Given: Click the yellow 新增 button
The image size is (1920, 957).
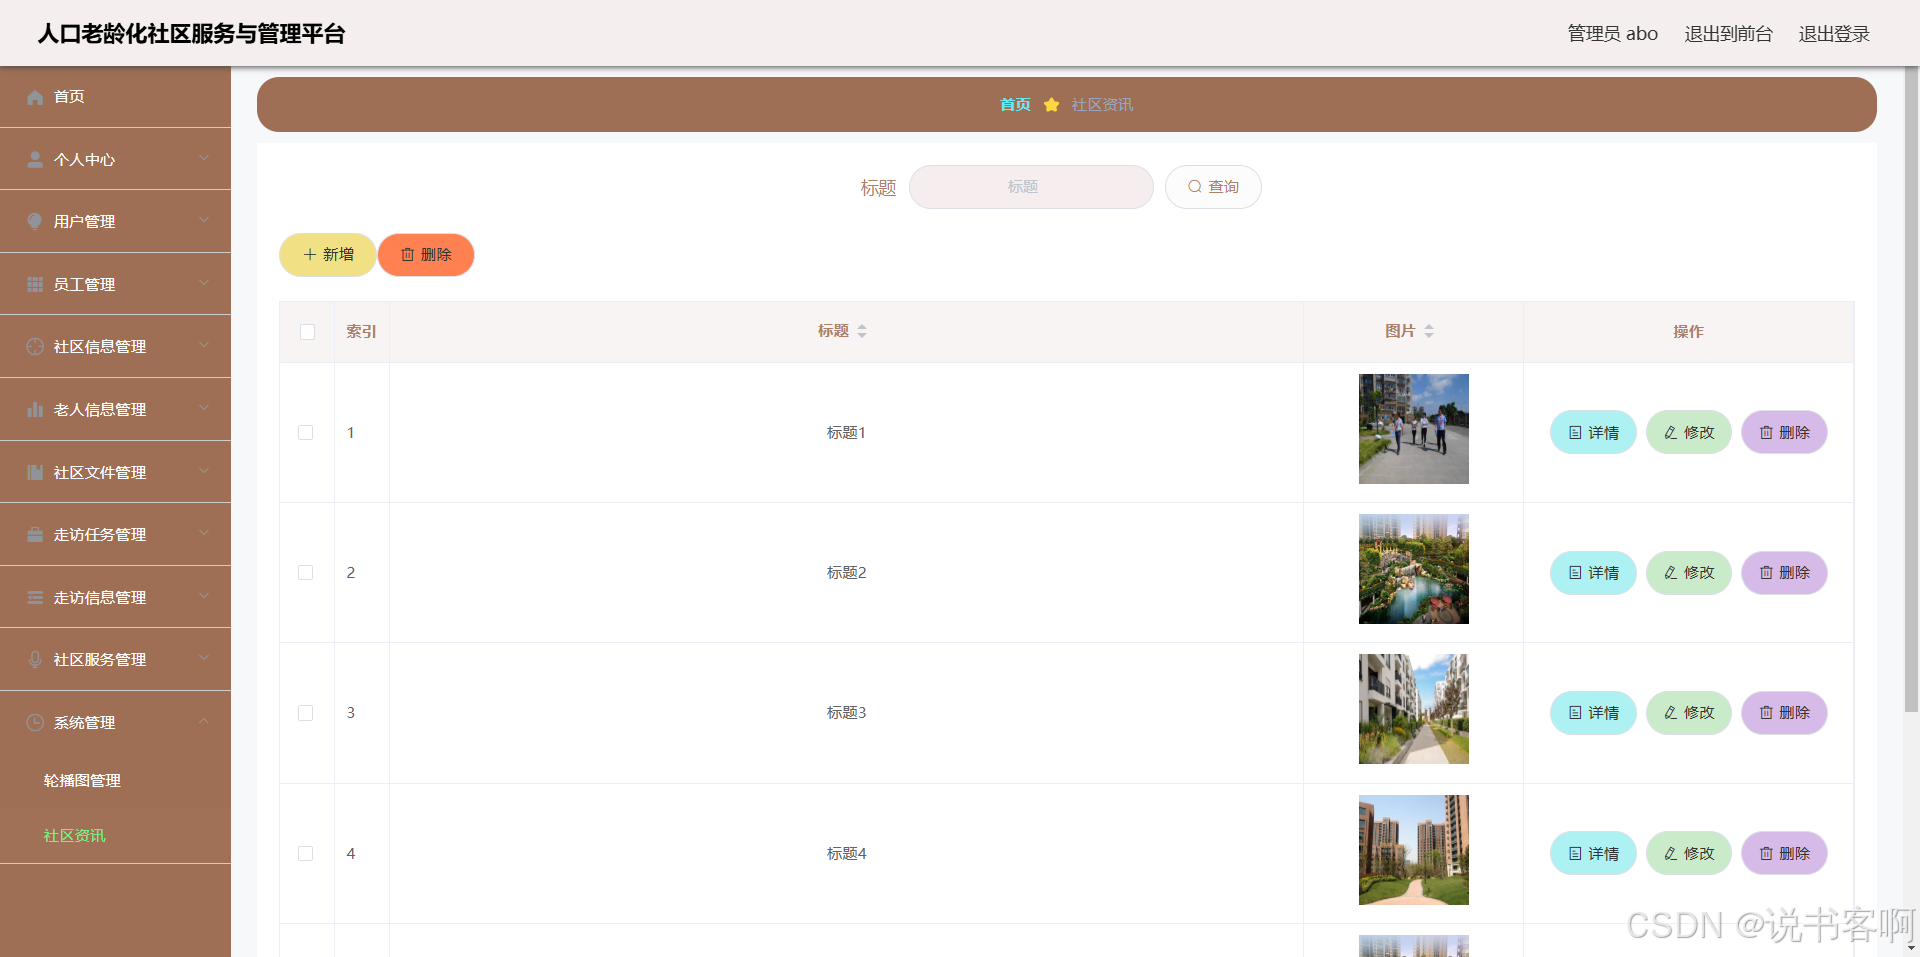Looking at the screenshot, I should pos(327,255).
